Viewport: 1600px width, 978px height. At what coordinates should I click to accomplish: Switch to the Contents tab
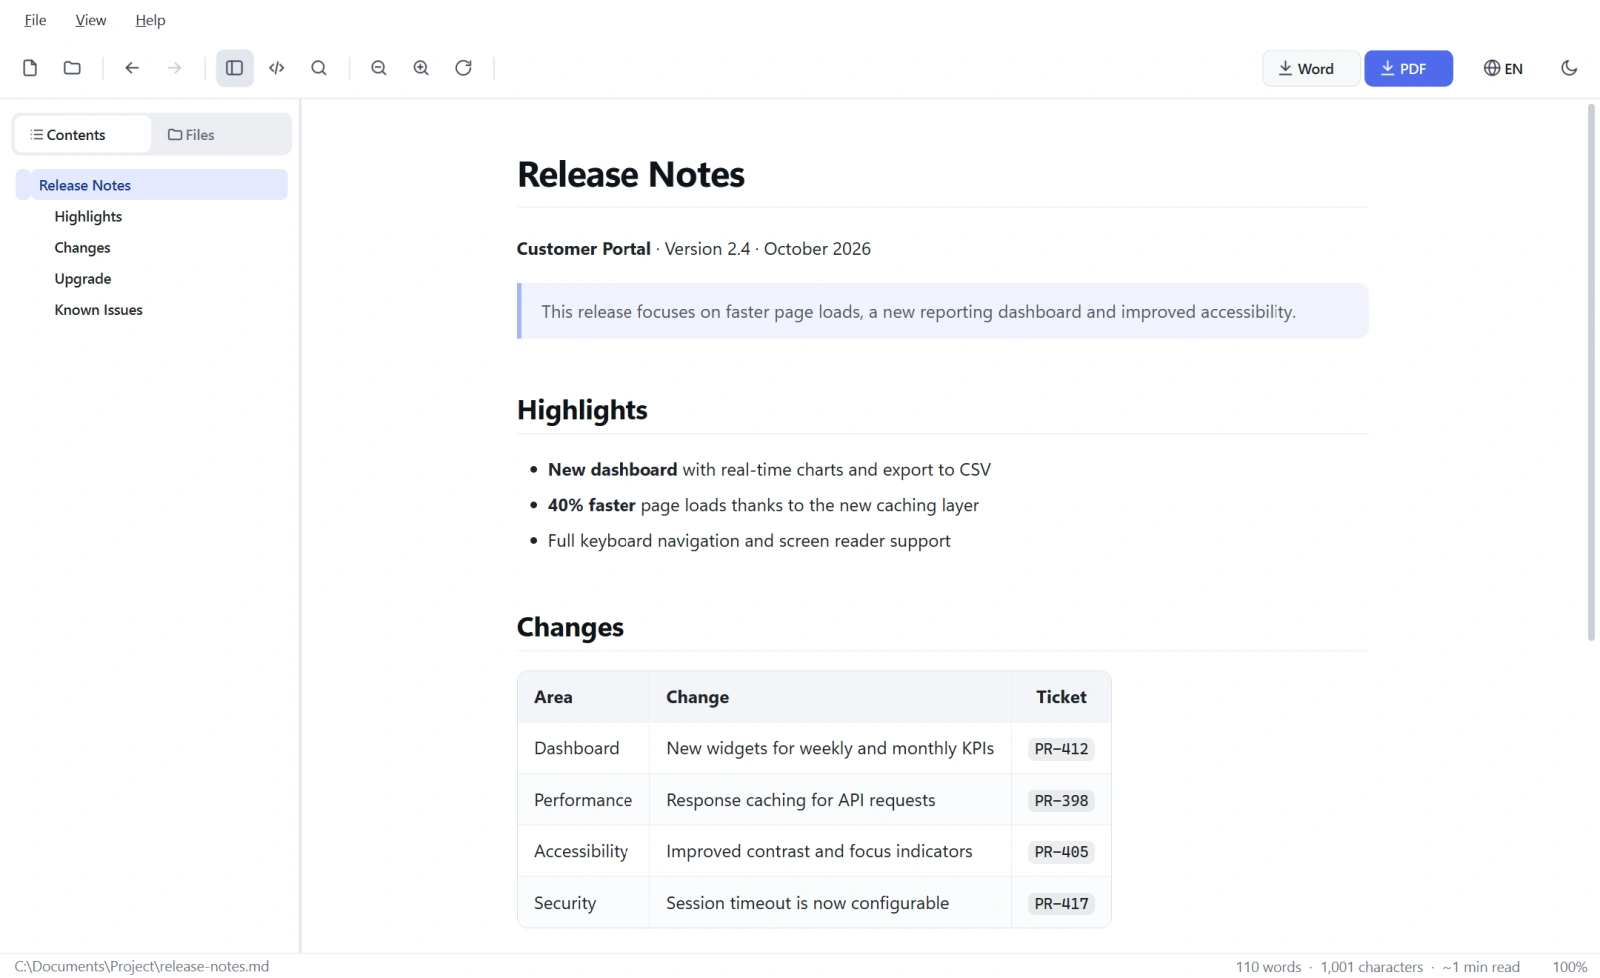83,135
